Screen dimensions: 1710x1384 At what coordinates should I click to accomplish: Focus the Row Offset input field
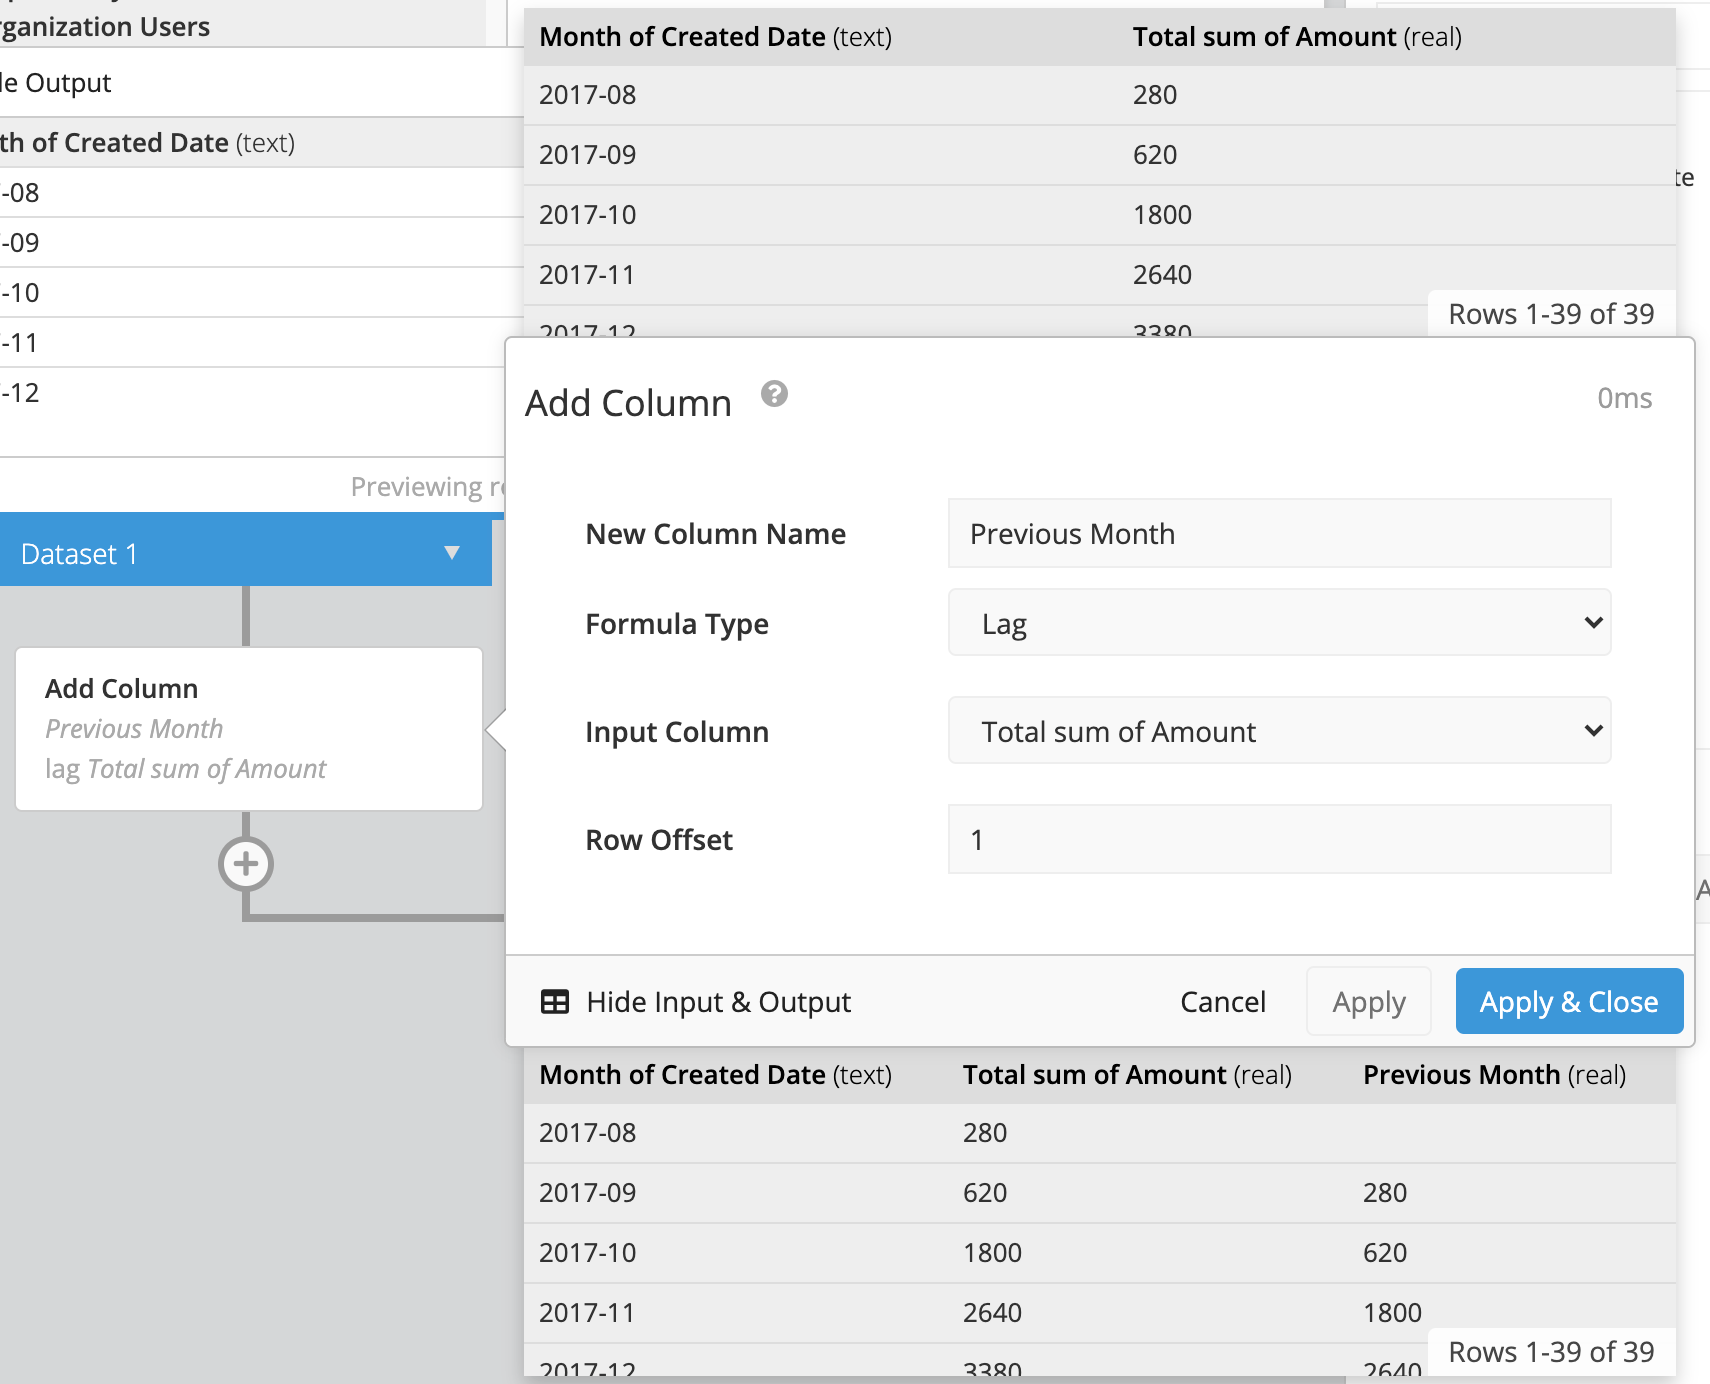click(1279, 839)
